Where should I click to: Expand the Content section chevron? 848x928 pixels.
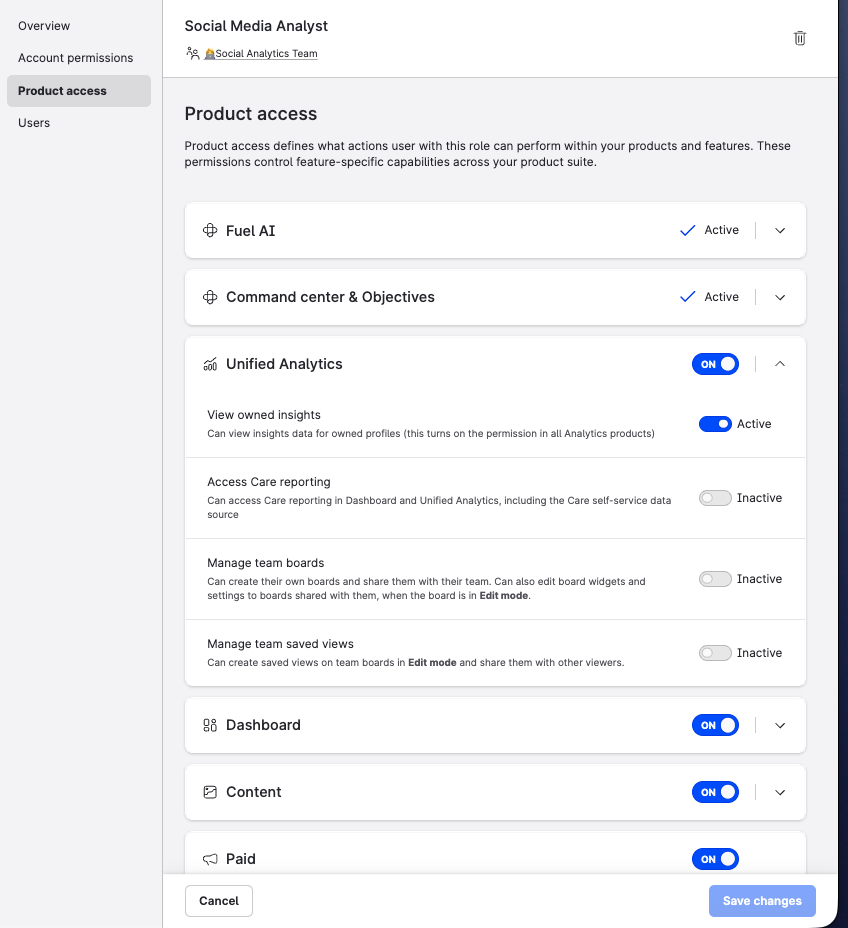click(780, 792)
